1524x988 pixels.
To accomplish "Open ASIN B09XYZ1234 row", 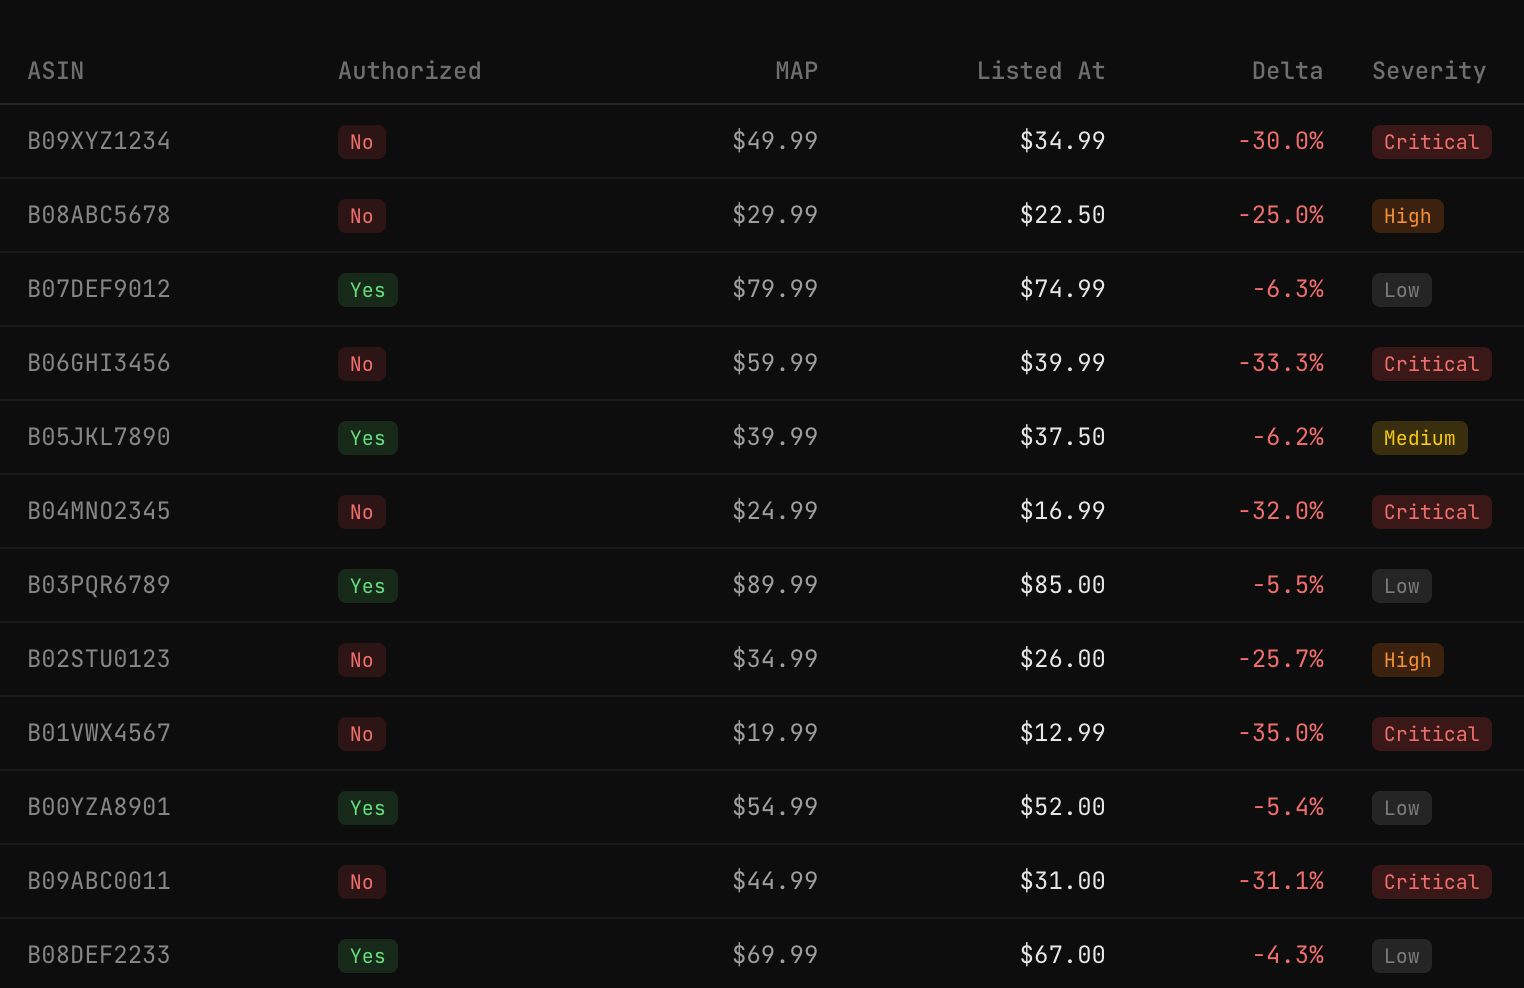I will pos(762,141).
